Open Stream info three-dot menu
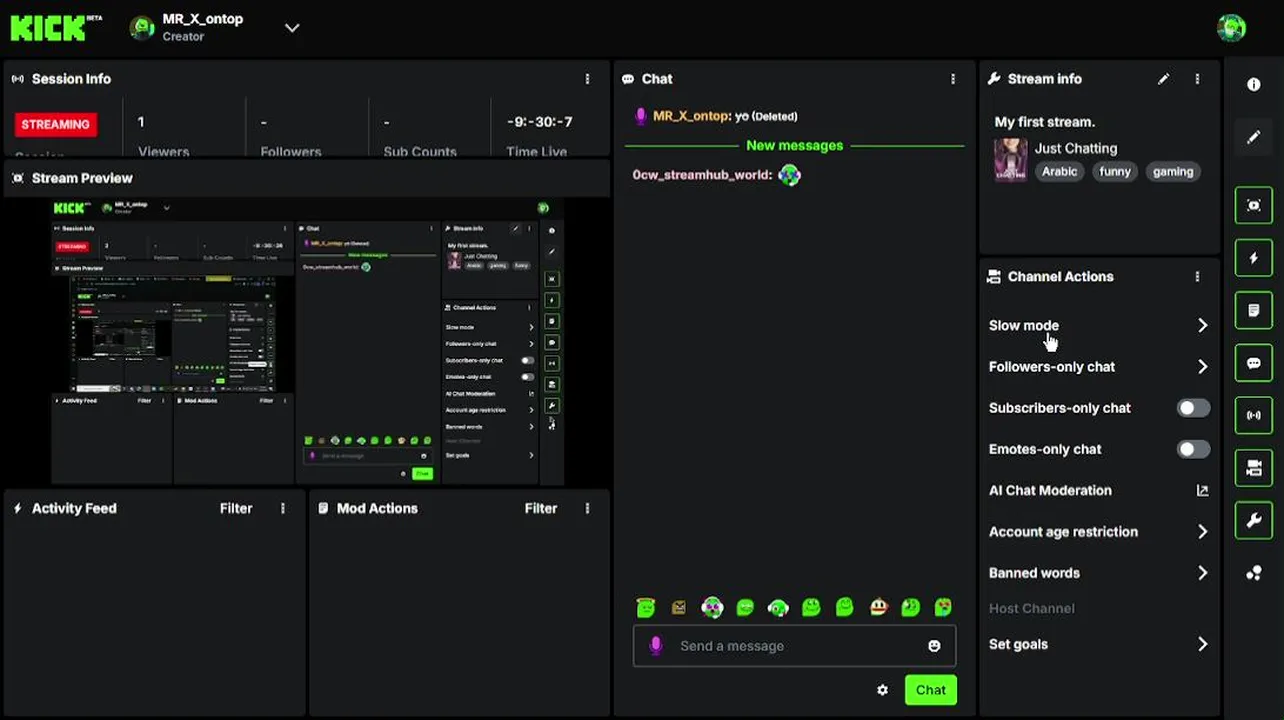The image size is (1284, 720). [1197, 79]
